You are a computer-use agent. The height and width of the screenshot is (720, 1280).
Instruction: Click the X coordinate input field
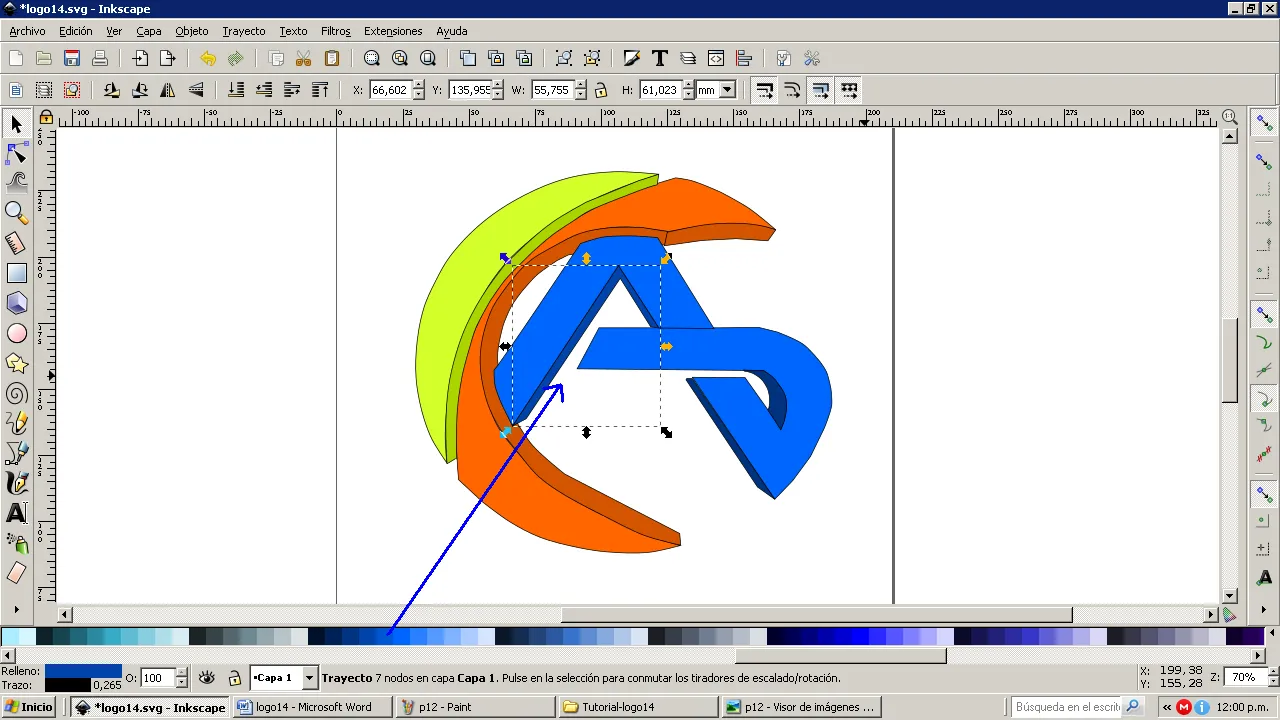pos(390,90)
